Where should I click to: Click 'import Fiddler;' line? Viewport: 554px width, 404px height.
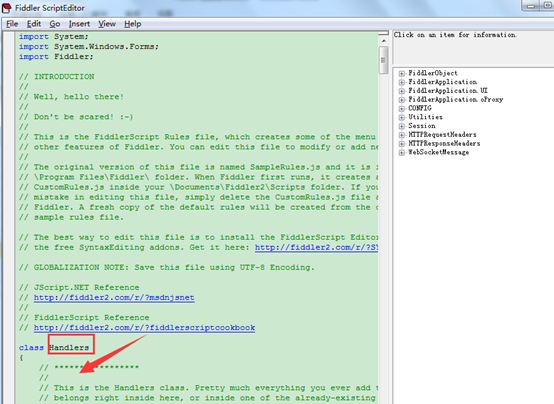click(56, 57)
